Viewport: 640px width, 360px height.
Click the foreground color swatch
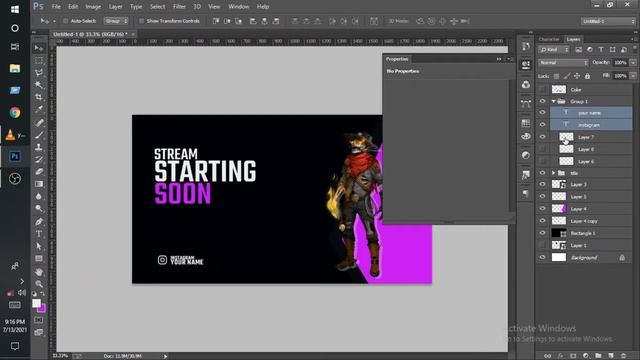(36, 303)
